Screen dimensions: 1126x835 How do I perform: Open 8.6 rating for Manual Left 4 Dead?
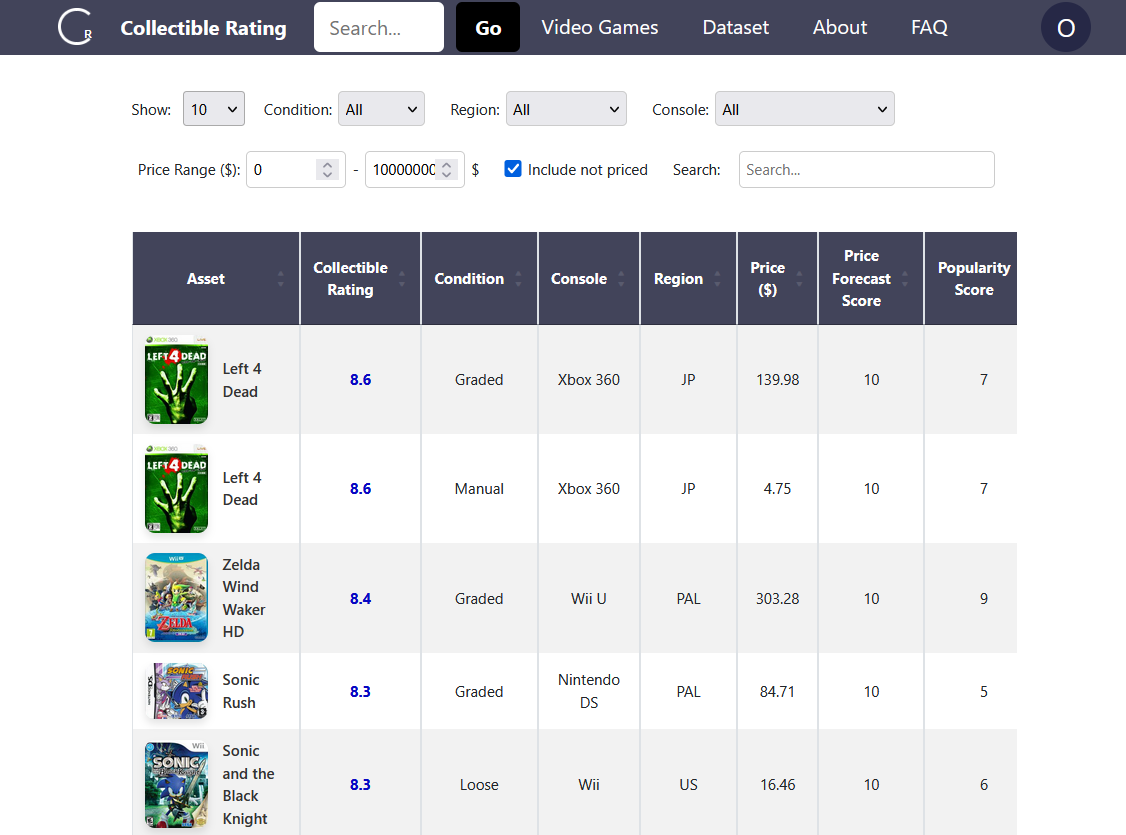point(360,489)
